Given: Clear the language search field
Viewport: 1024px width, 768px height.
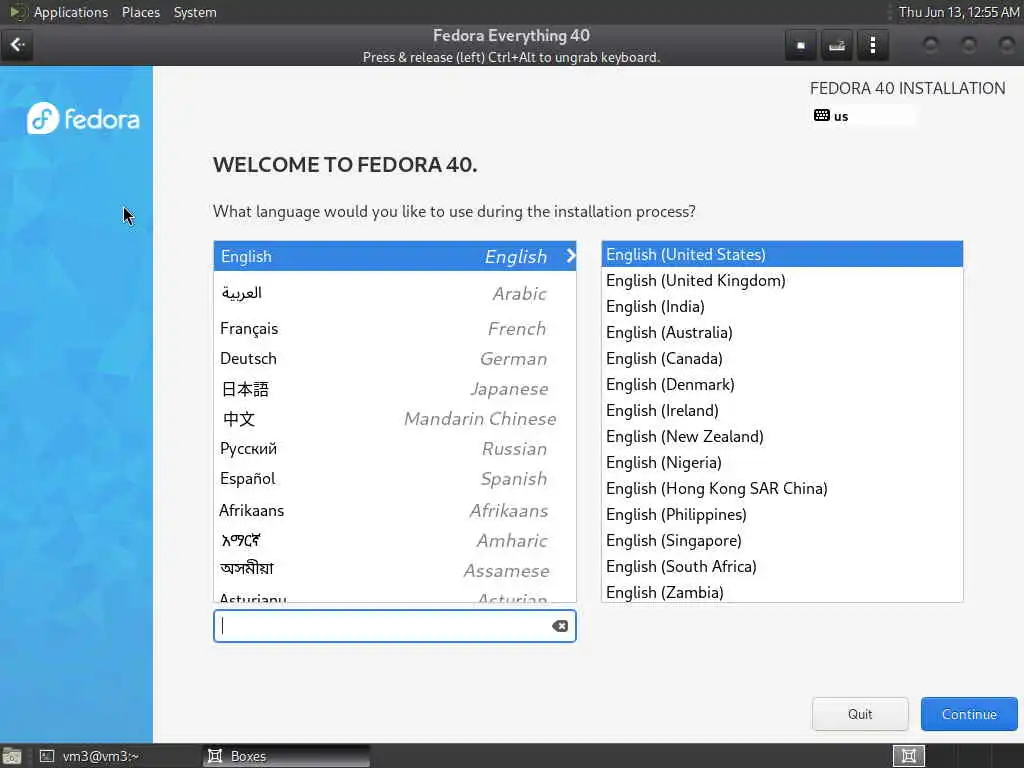Looking at the screenshot, I should click(560, 626).
